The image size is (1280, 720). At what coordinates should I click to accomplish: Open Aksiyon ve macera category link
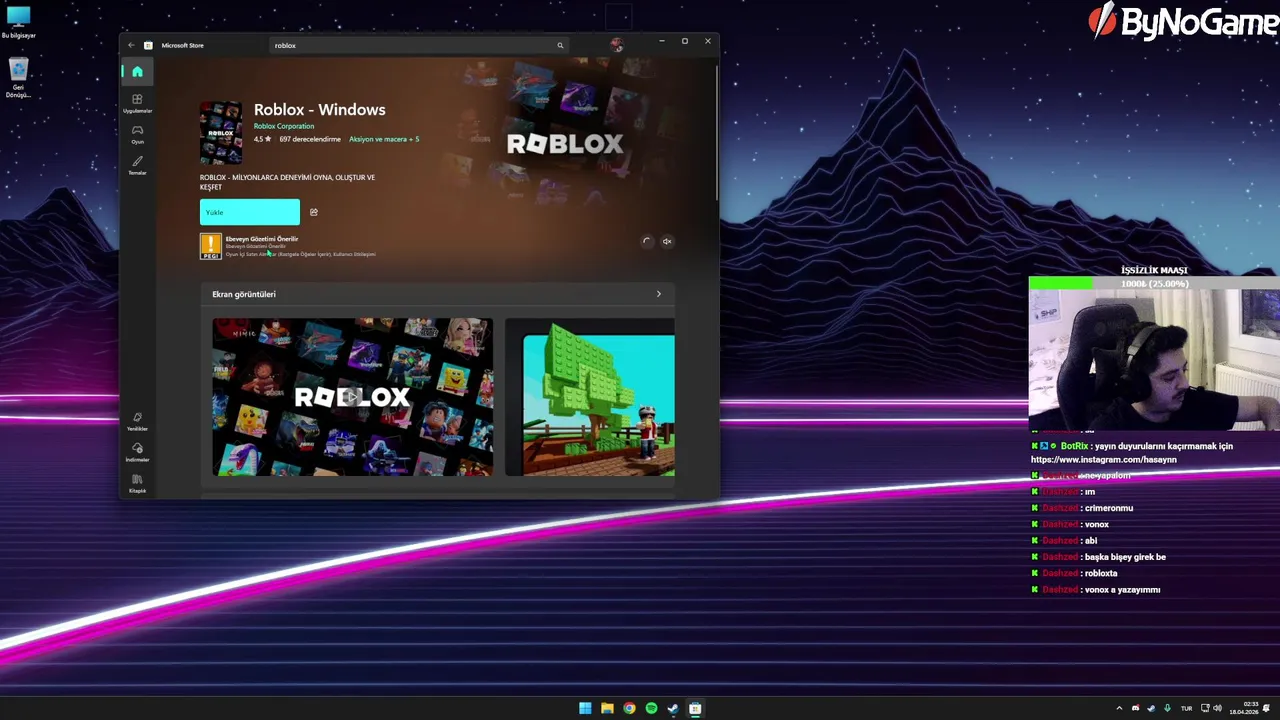click(384, 139)
